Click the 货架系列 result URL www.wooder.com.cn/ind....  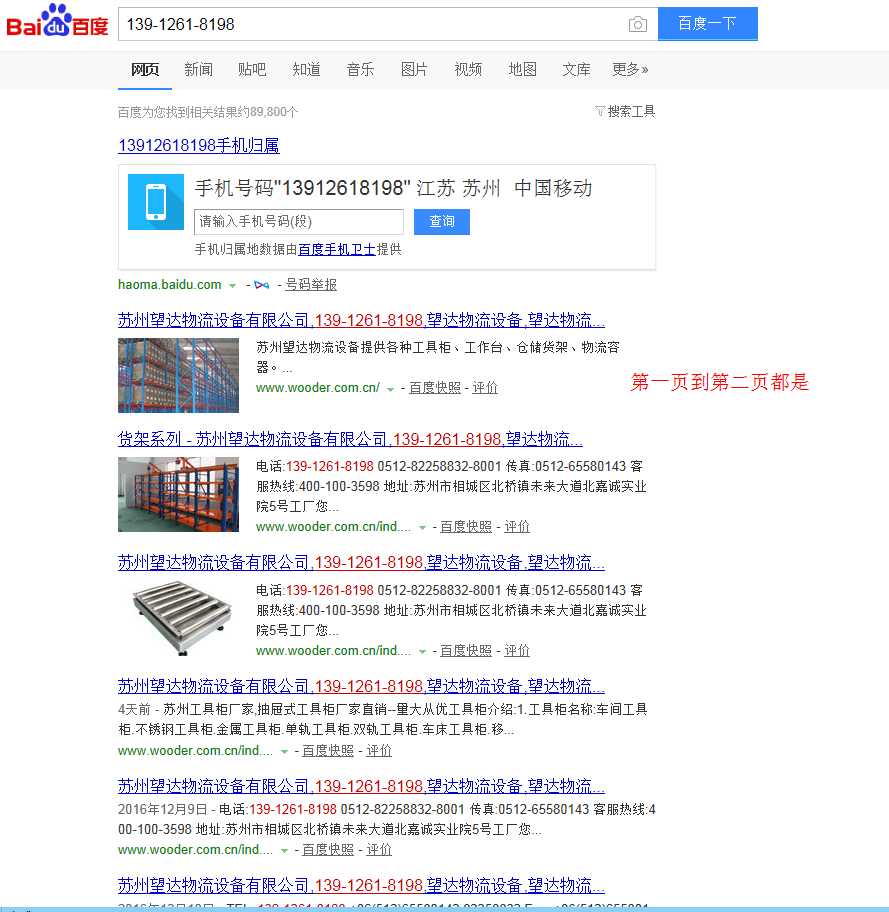coord(333,527)
